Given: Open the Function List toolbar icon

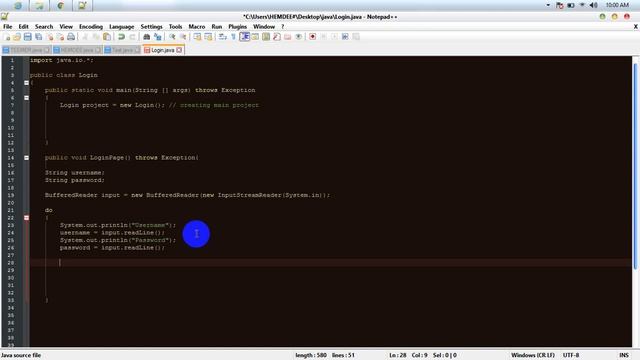Looking at the screenshot, I should tap(277, 37).
